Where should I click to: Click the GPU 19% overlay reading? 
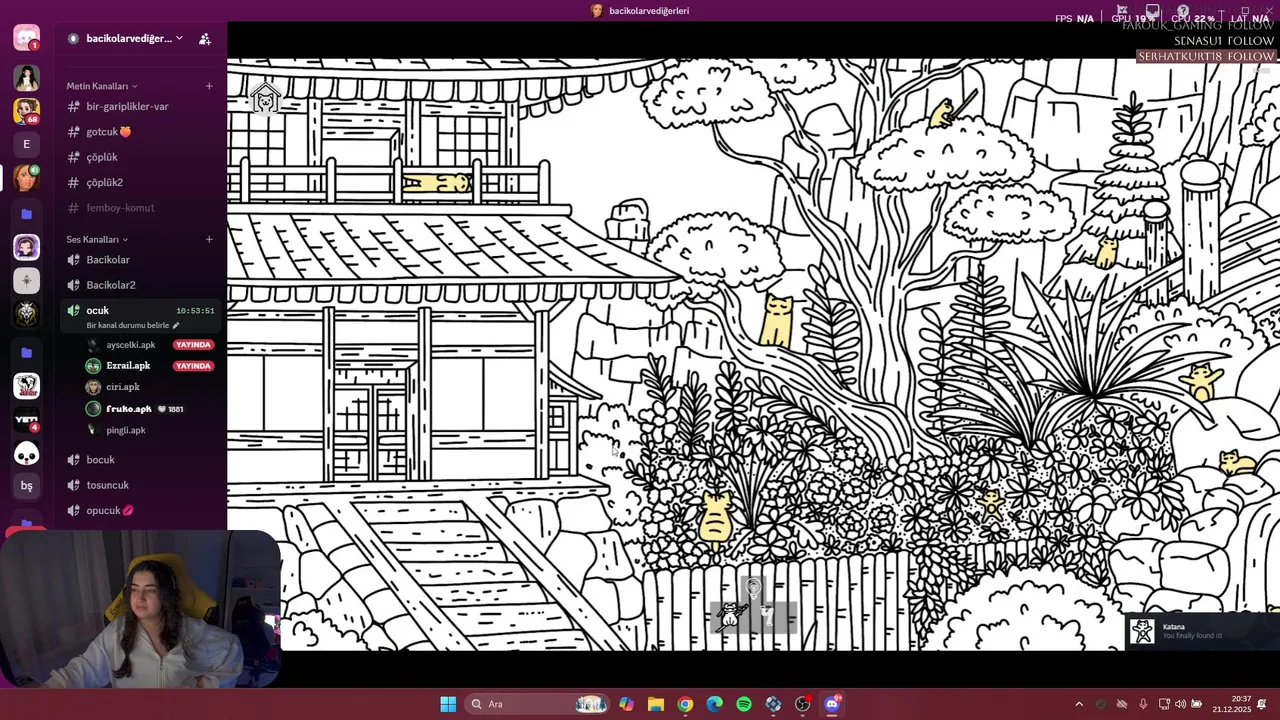pos(1133,18)
